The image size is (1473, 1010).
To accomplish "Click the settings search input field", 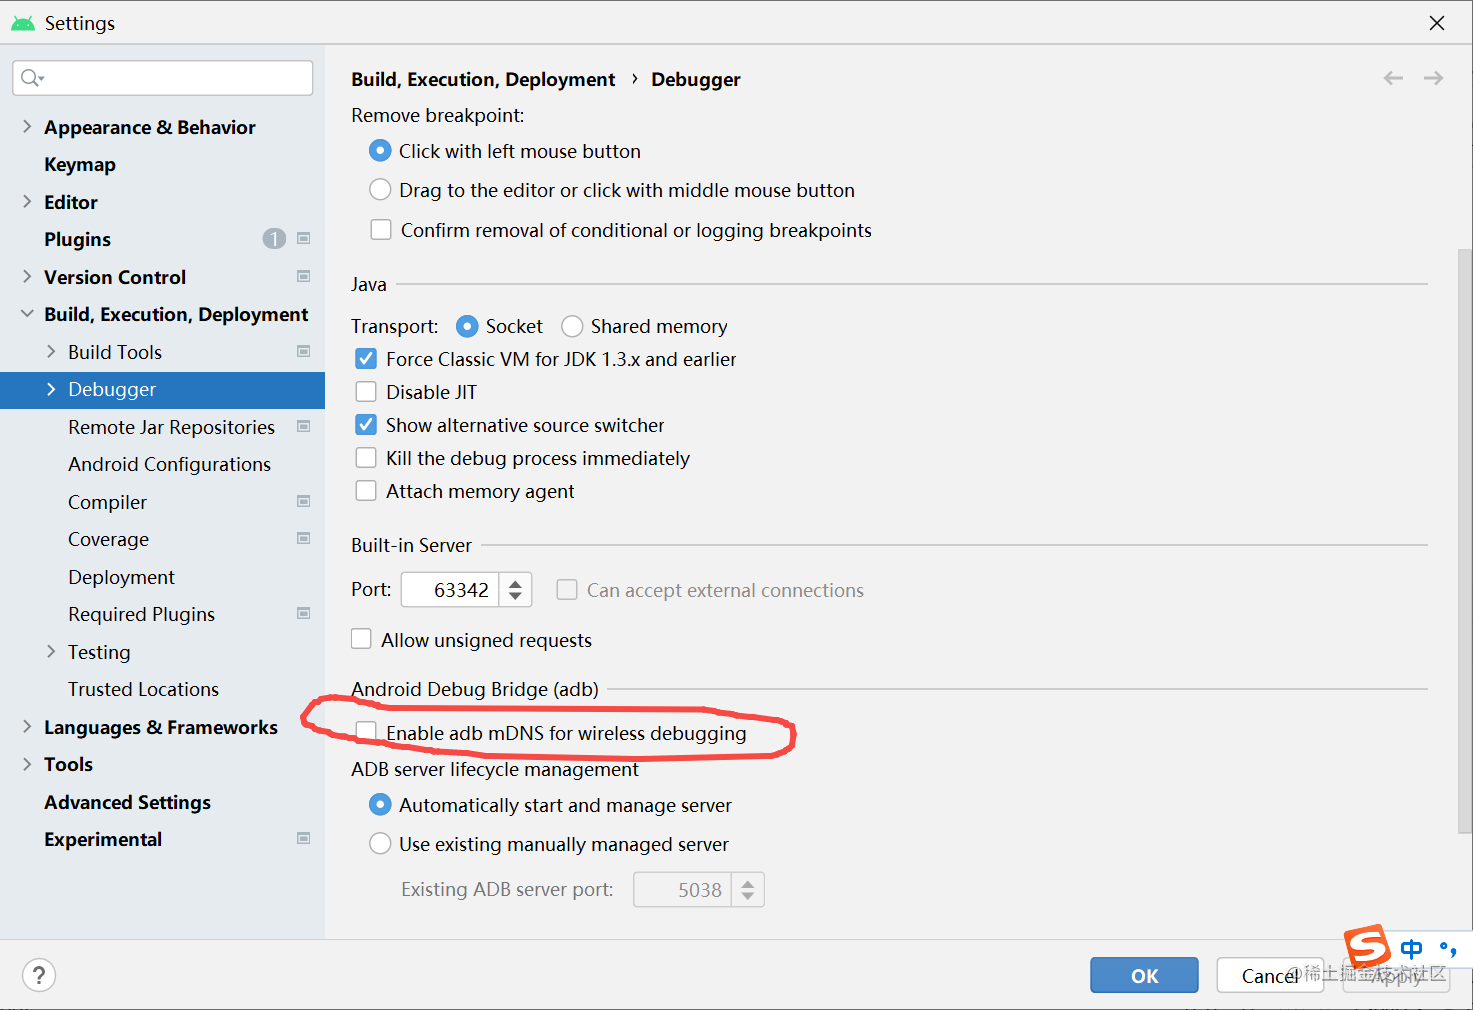I will pos(163,78).
